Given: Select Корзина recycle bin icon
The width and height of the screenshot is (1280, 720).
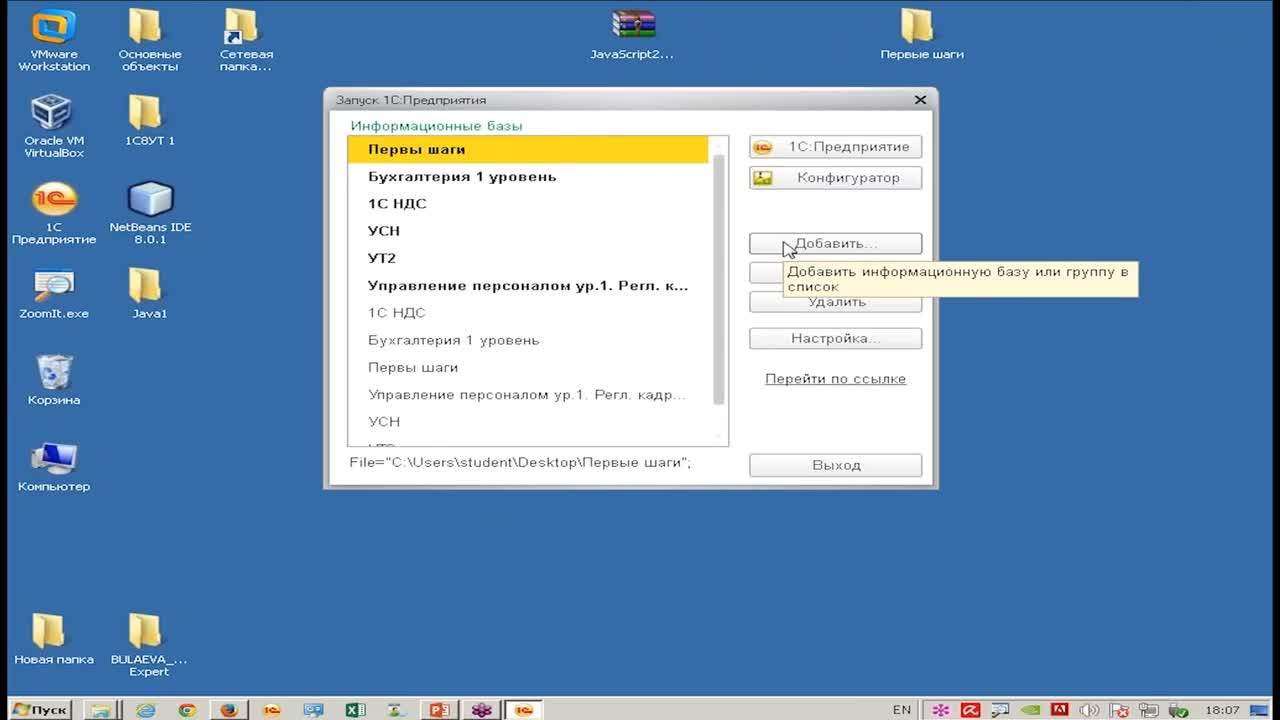Looking at the screenshot, I should (x=54, y=380).
